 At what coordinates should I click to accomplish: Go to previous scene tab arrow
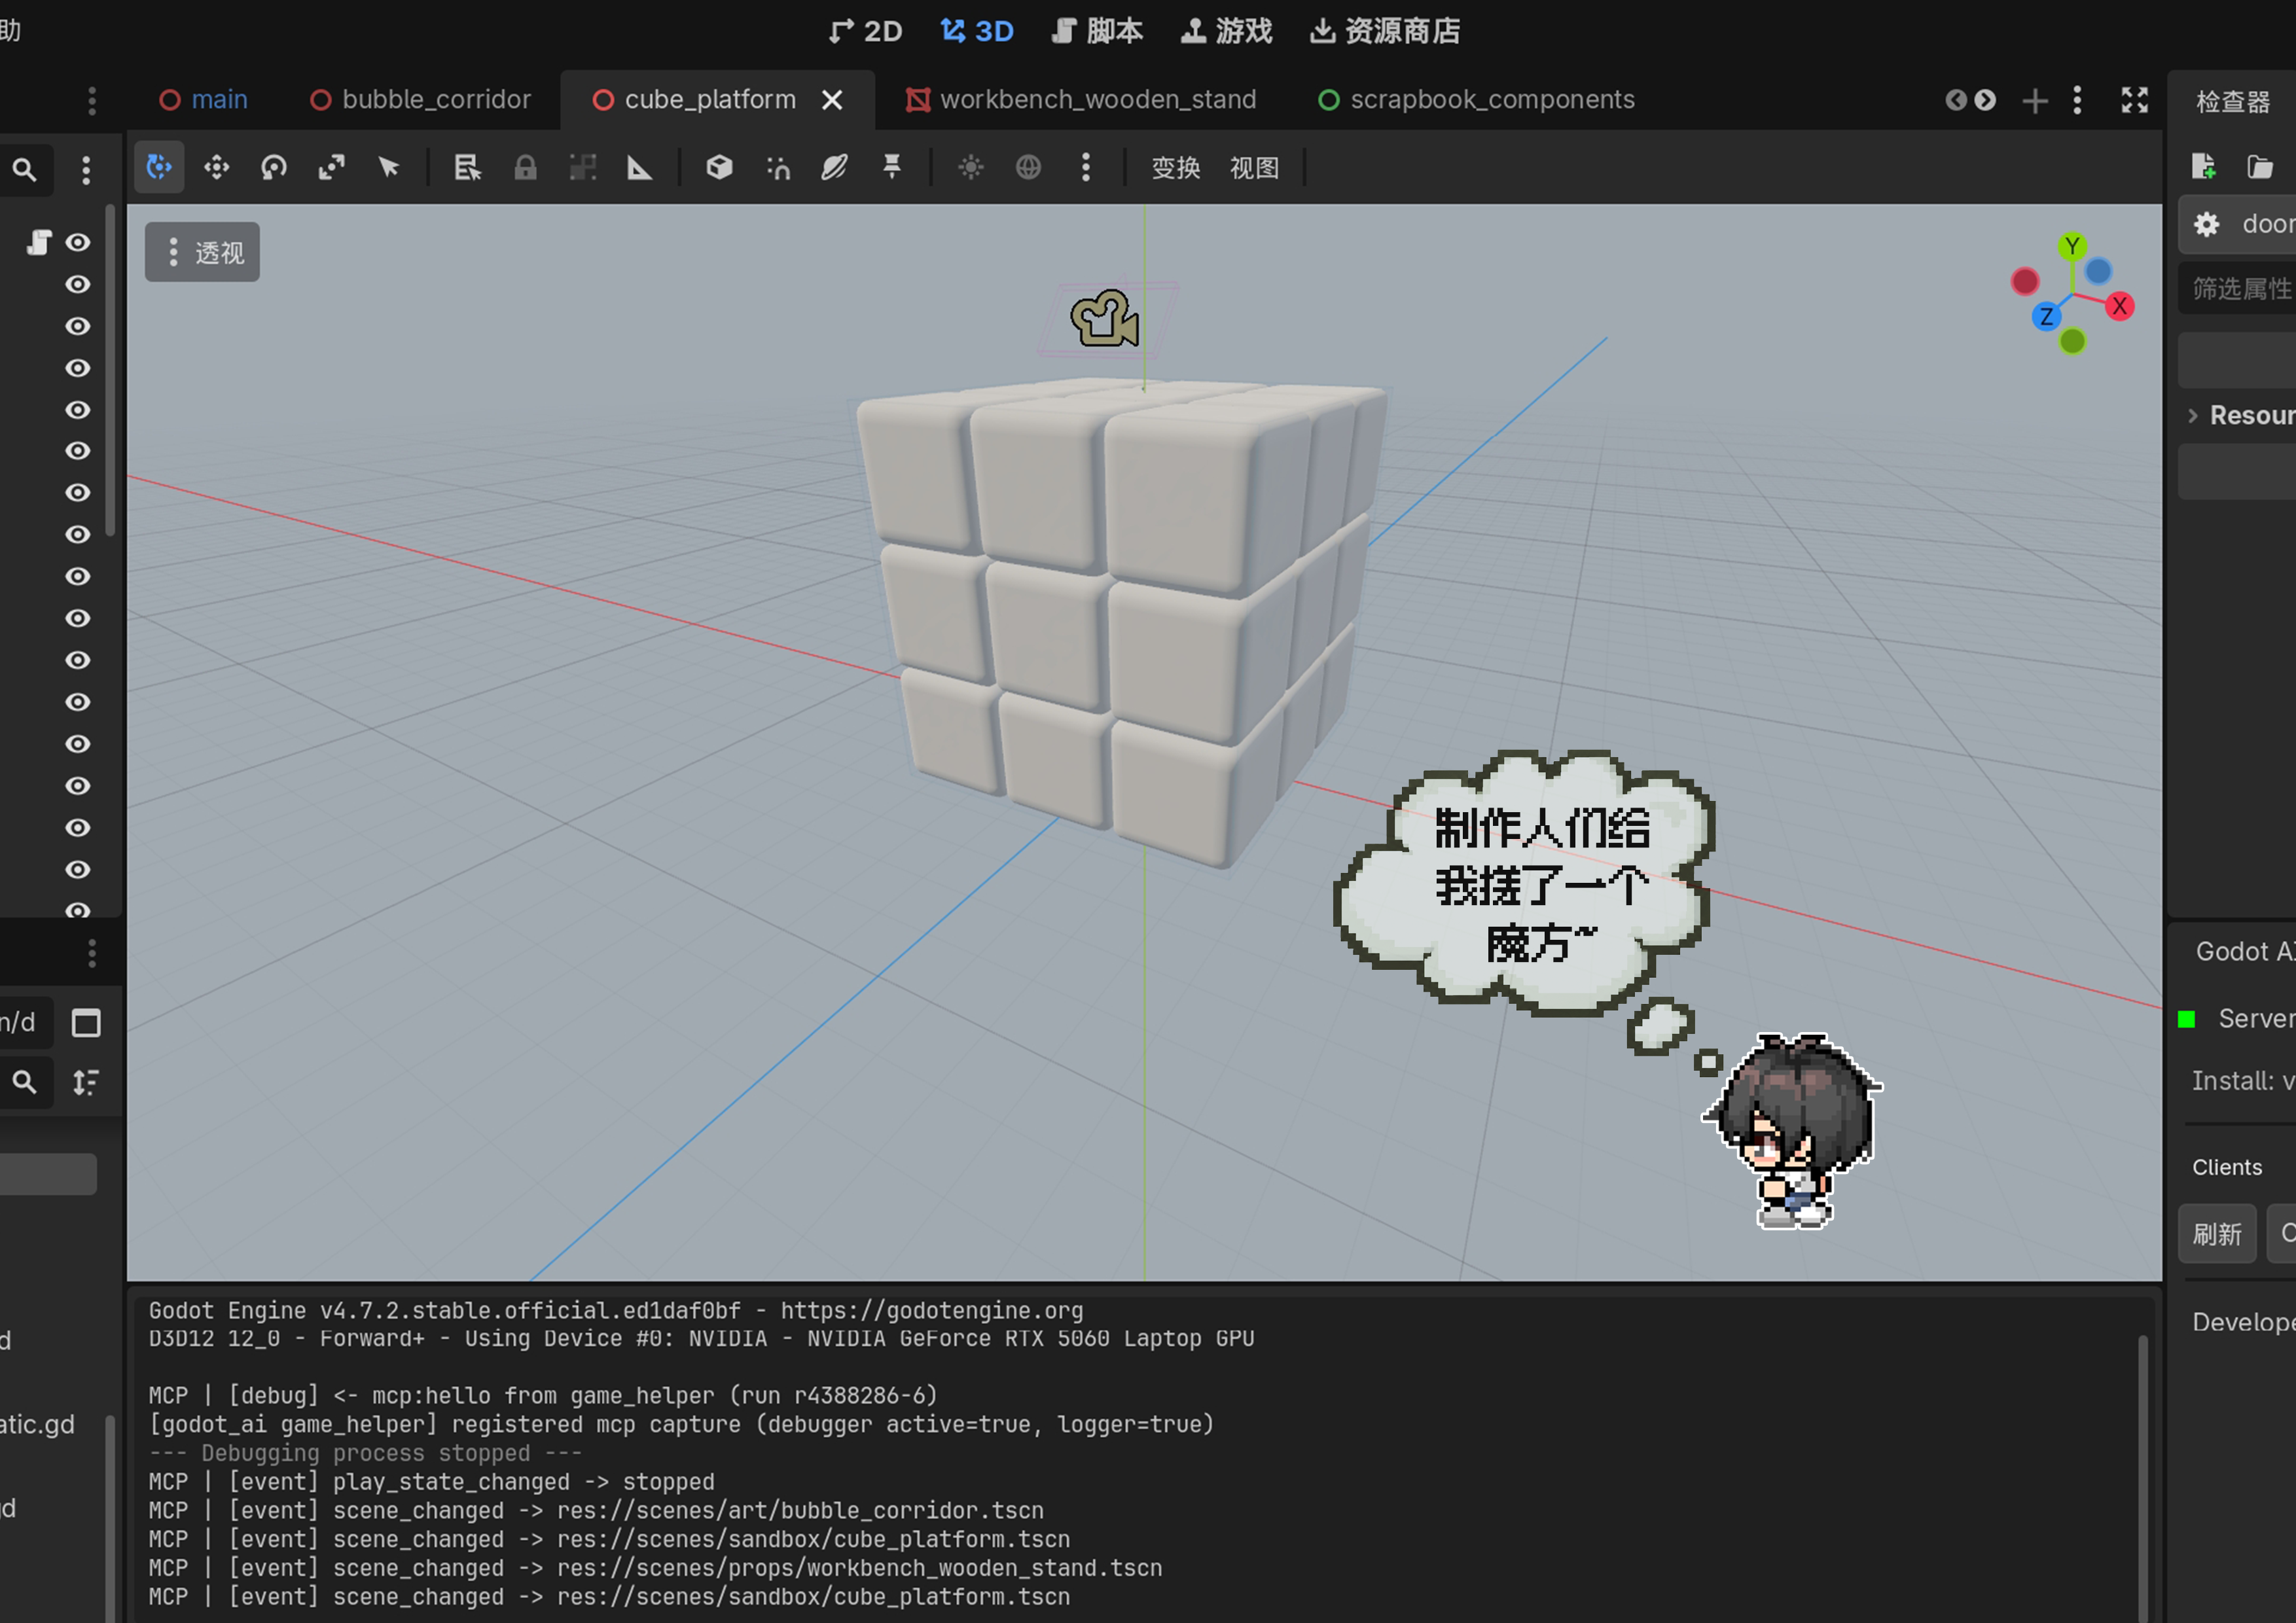point(1956,100)
